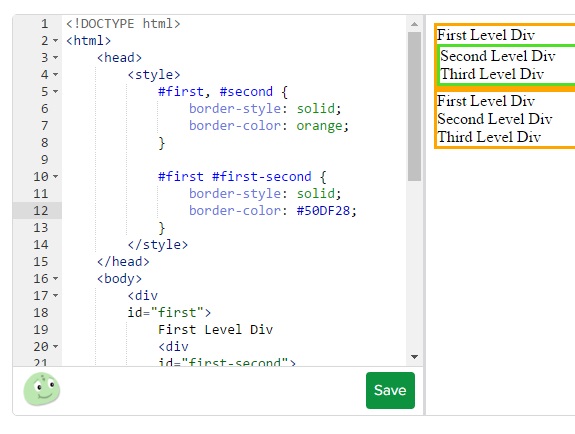Select line number 19 in the gutter

tap(41, 329)
